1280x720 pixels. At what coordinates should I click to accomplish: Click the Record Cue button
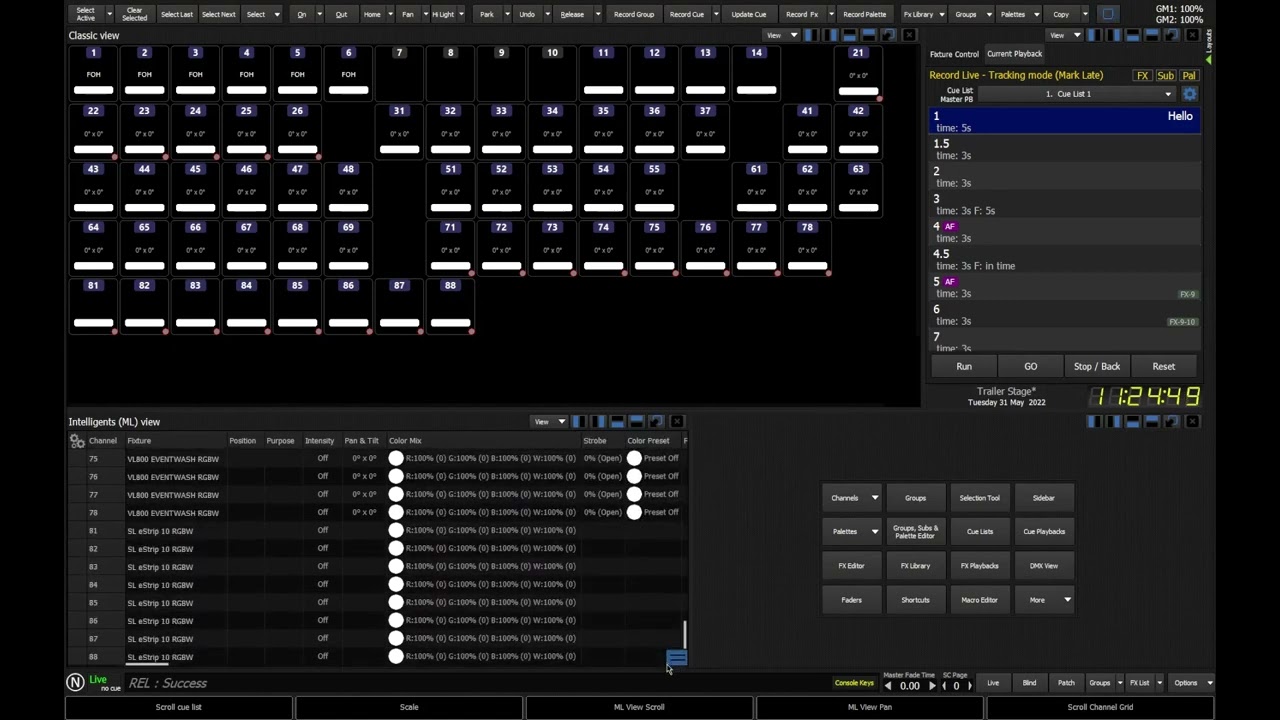[686, 14]
